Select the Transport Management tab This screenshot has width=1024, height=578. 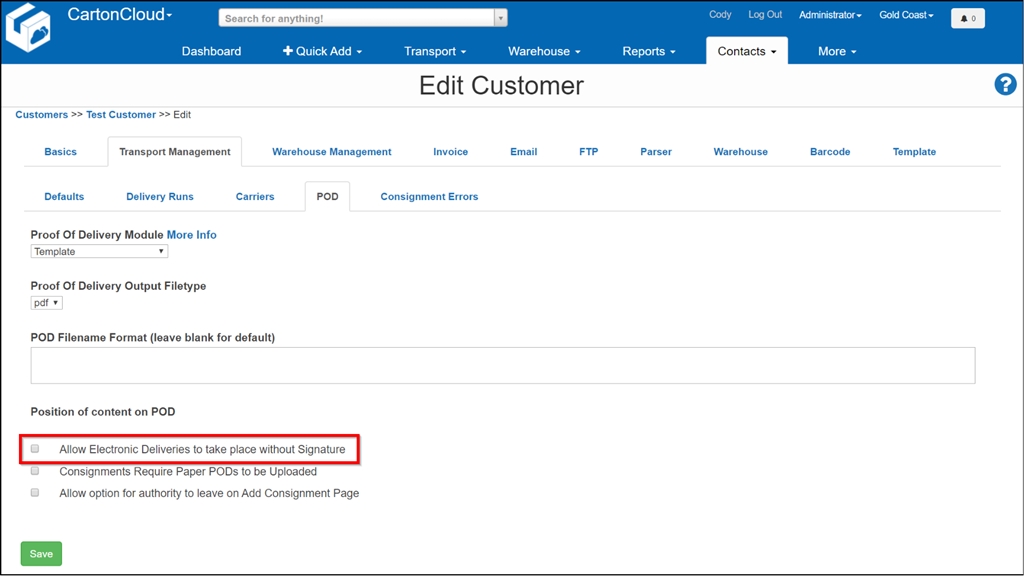[x=174, y=152]
